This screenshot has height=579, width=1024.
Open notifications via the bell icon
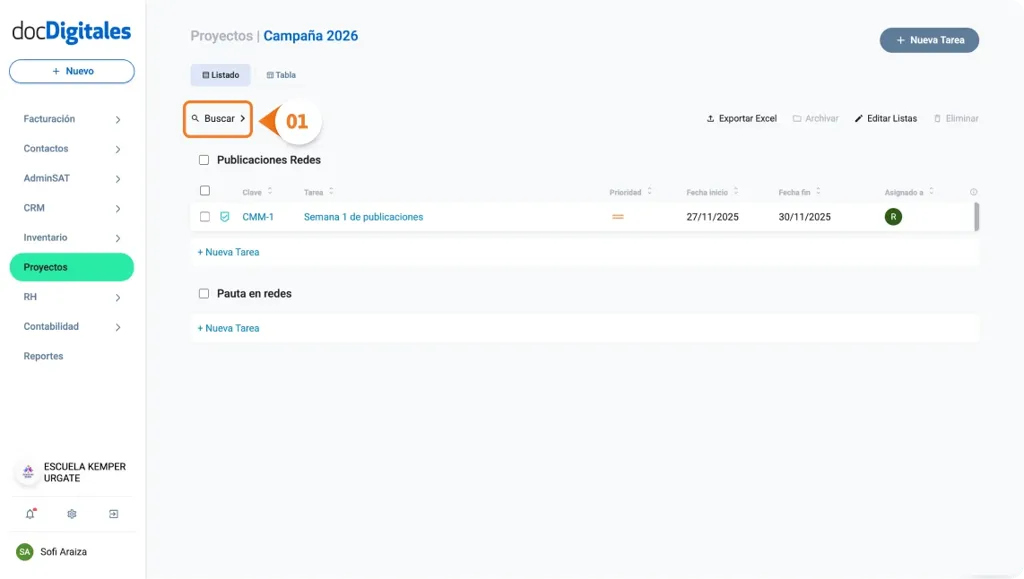[28, 513]
